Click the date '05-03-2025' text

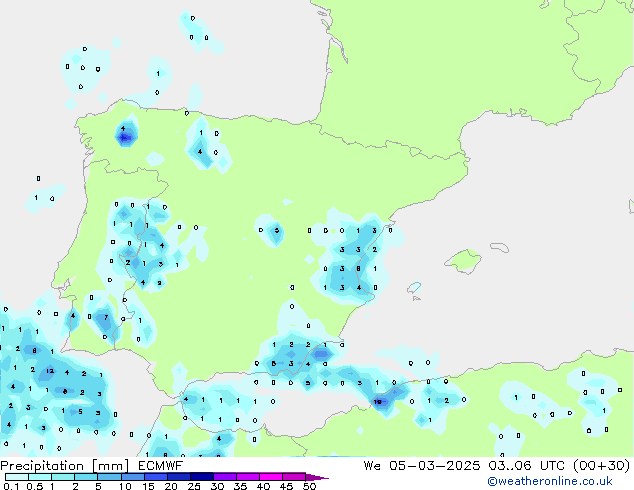point(435,466)
